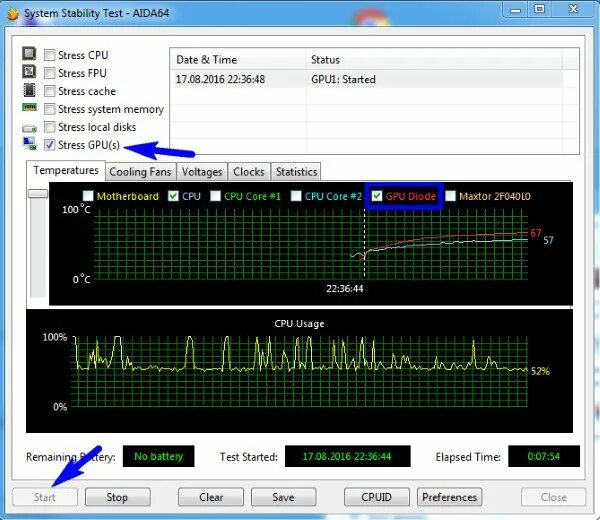
Task: Open the Voltages tab
Action: 202,172
